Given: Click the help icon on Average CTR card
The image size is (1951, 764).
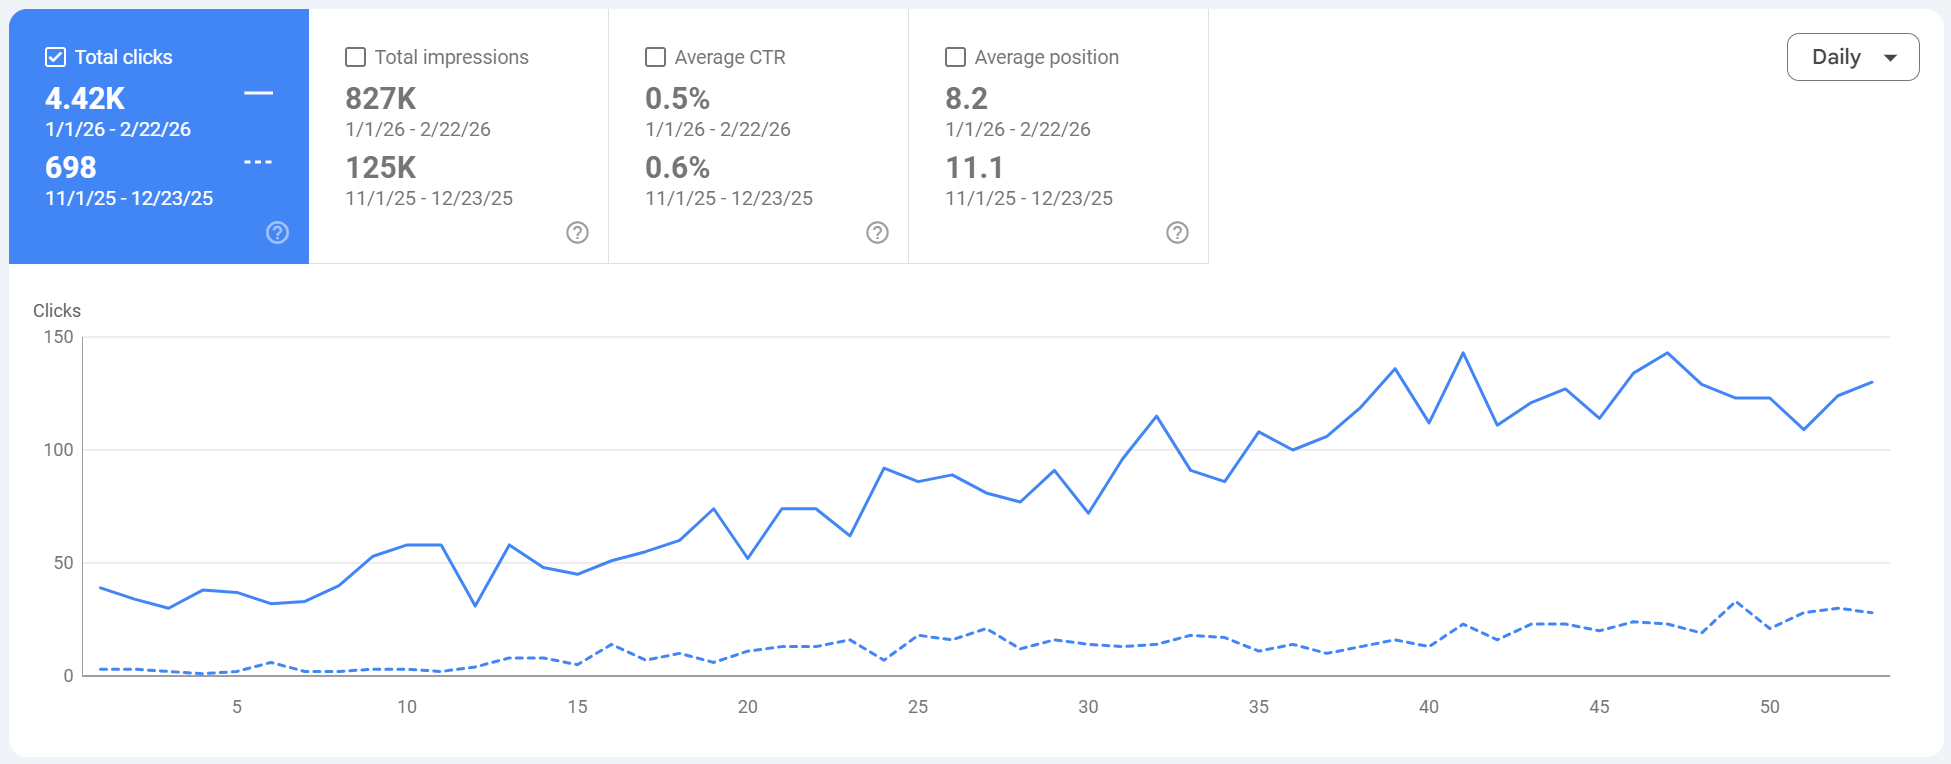Looking at the screenshot, I should [877, 233].
